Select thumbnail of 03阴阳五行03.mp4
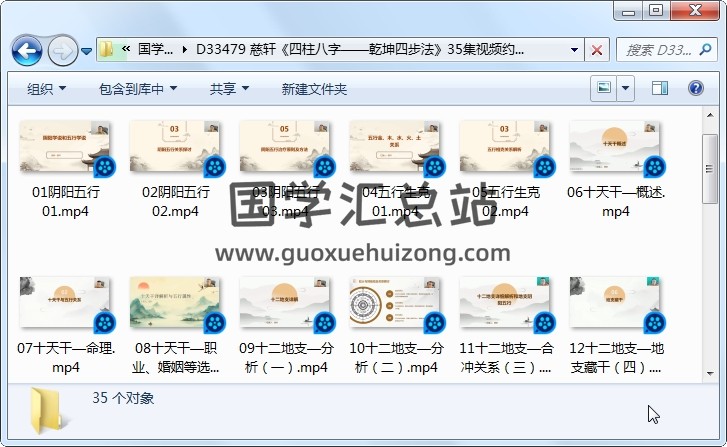Screen dimensions: 727x447 (285, 147)
